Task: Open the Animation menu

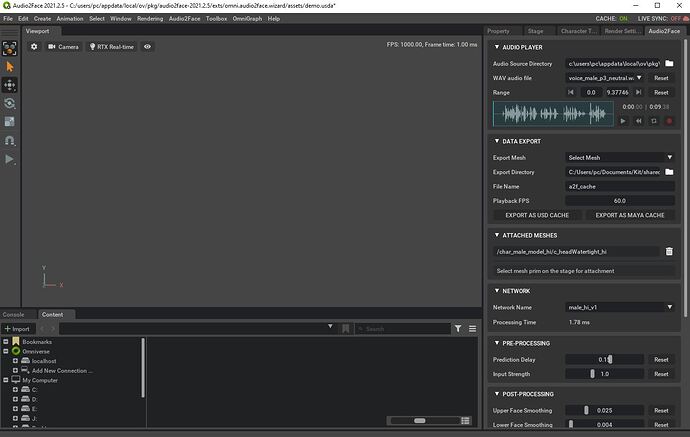Action: 70,18
